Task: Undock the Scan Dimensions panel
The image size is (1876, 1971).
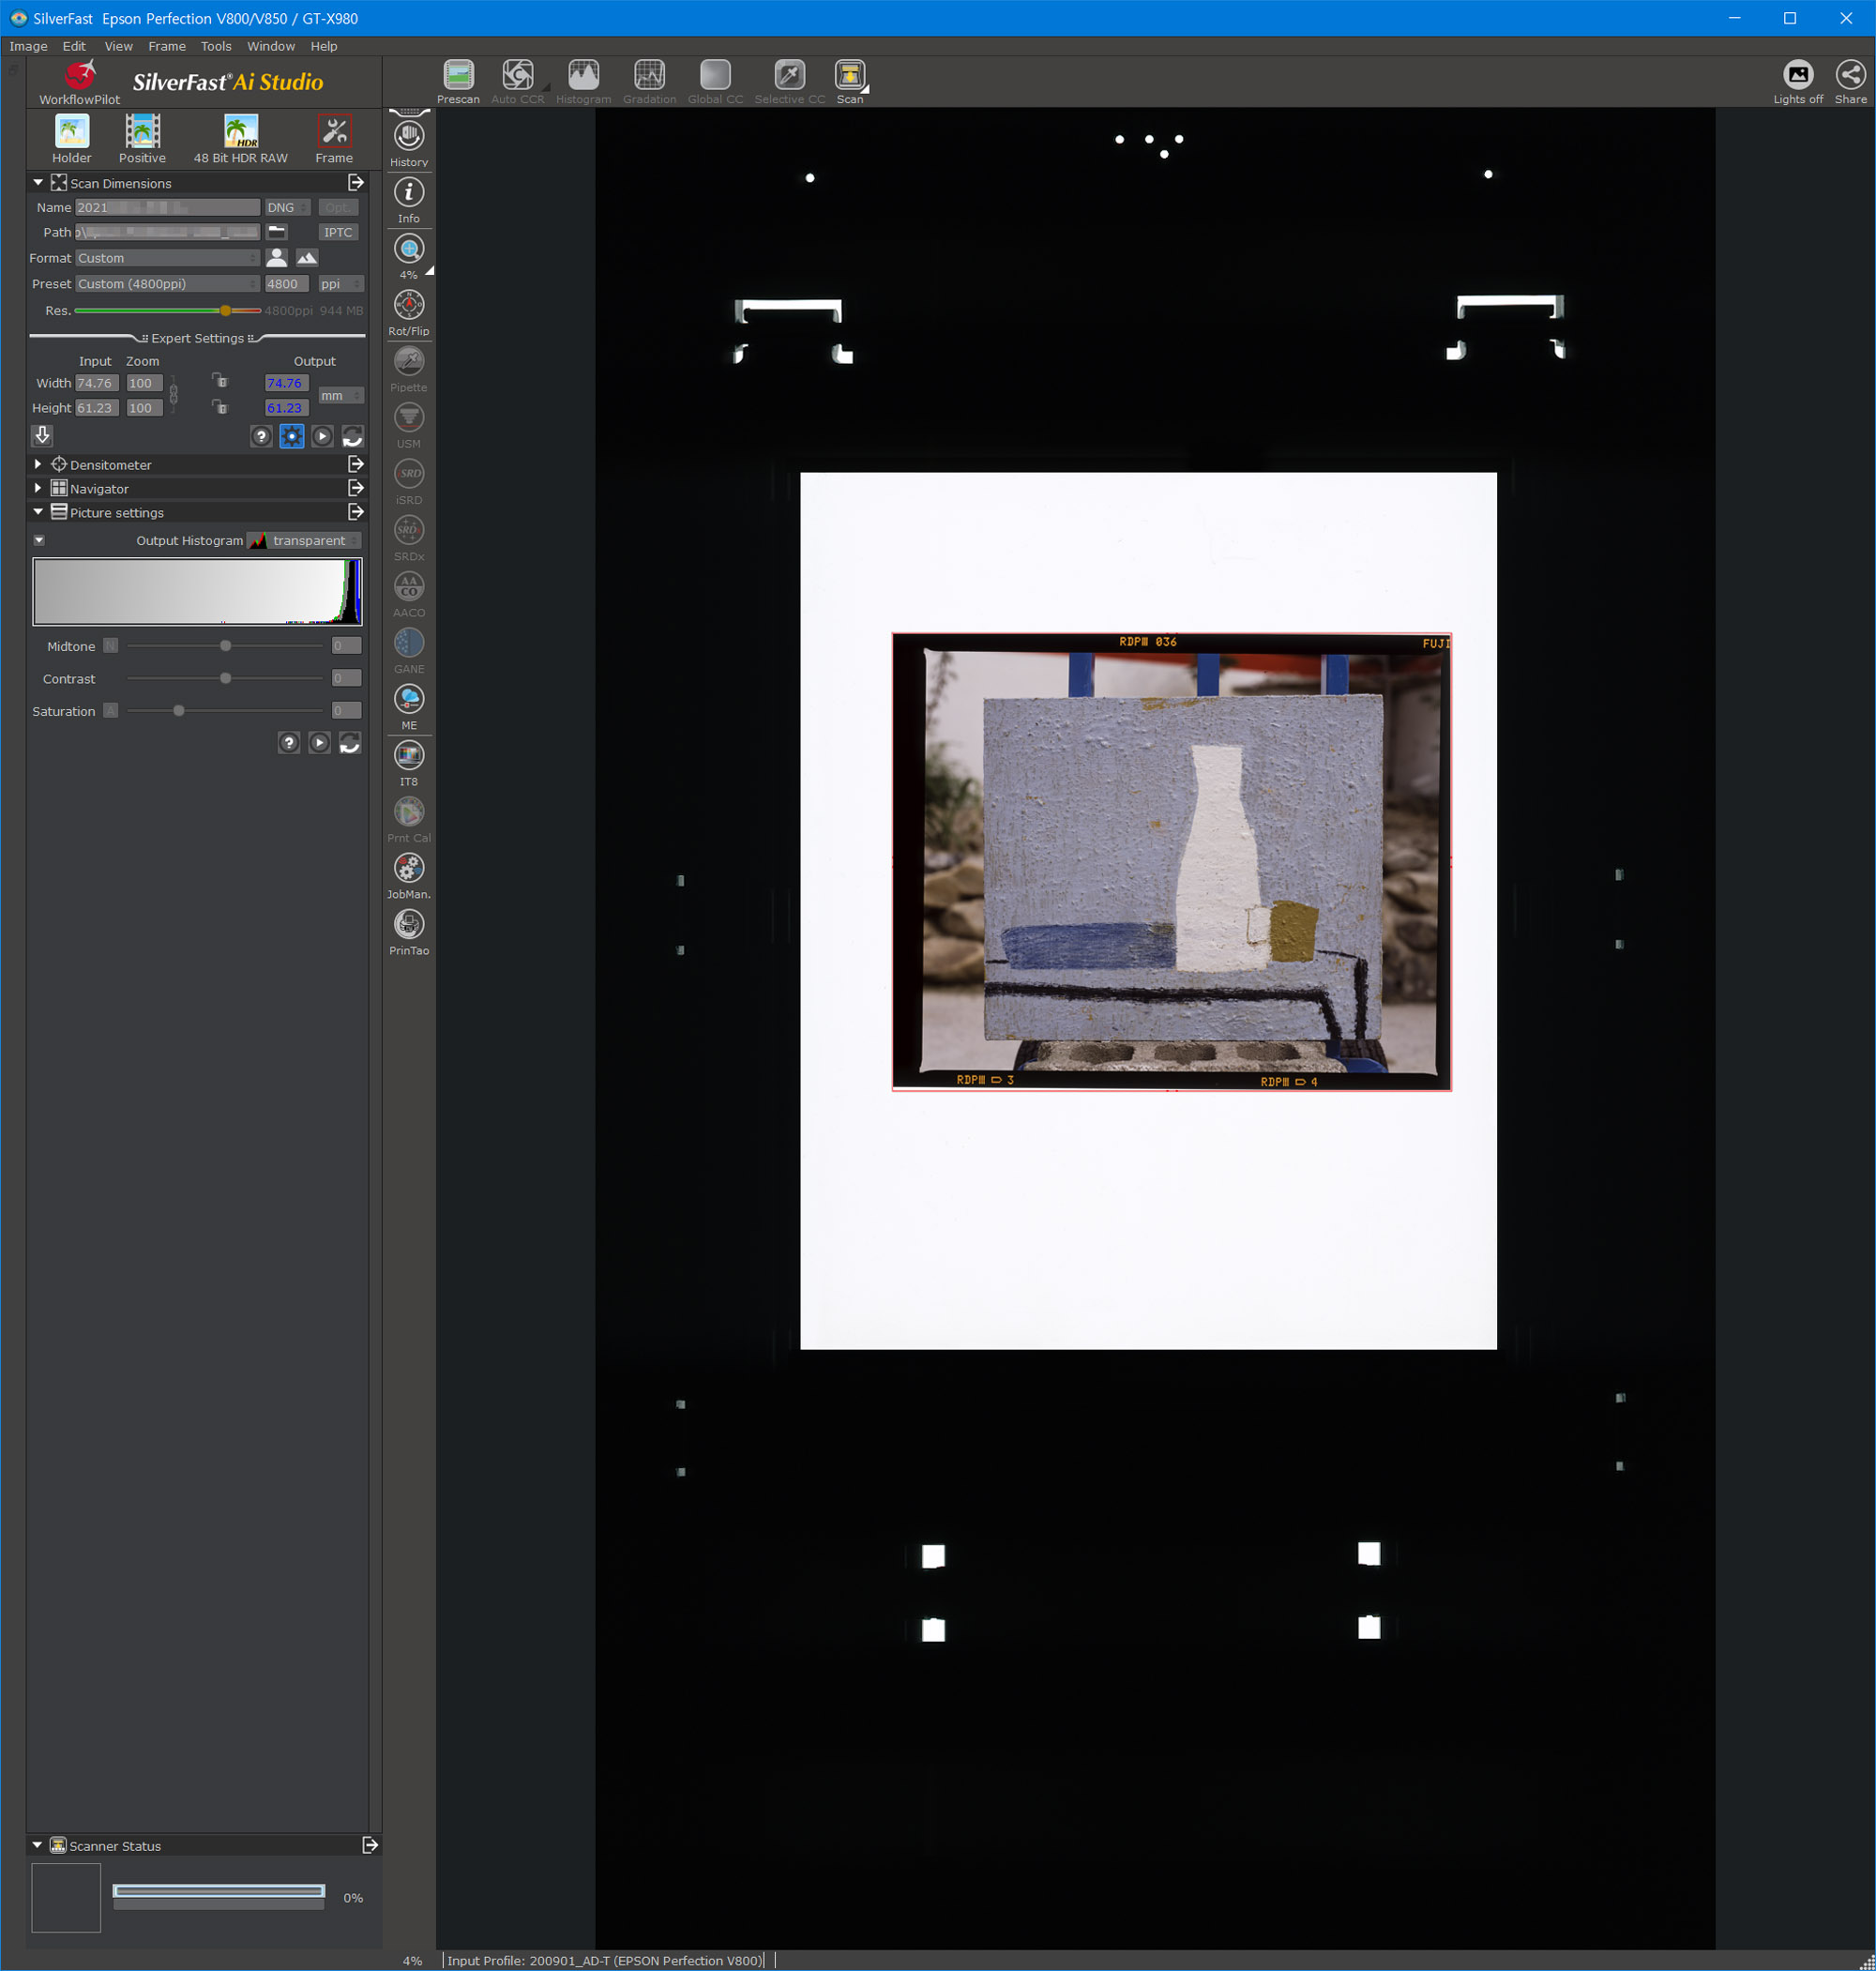Action: point(355,183)
